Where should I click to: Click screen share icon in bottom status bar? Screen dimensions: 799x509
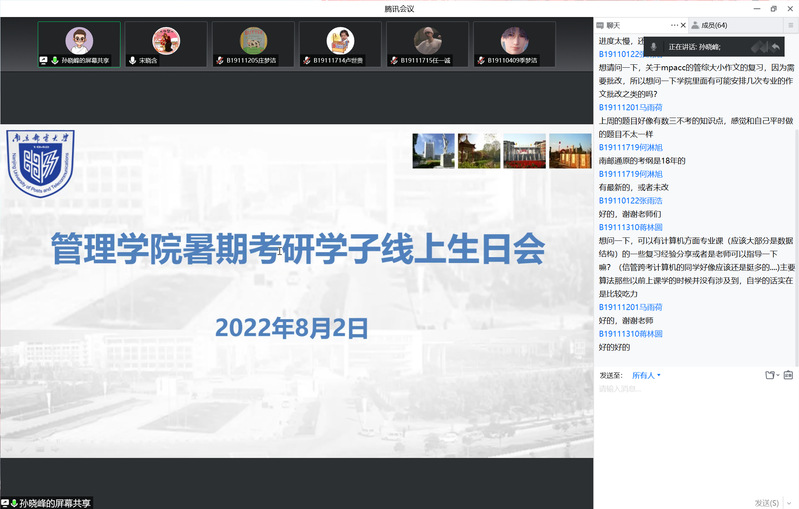pyautogui.click(x=6, y=502)
